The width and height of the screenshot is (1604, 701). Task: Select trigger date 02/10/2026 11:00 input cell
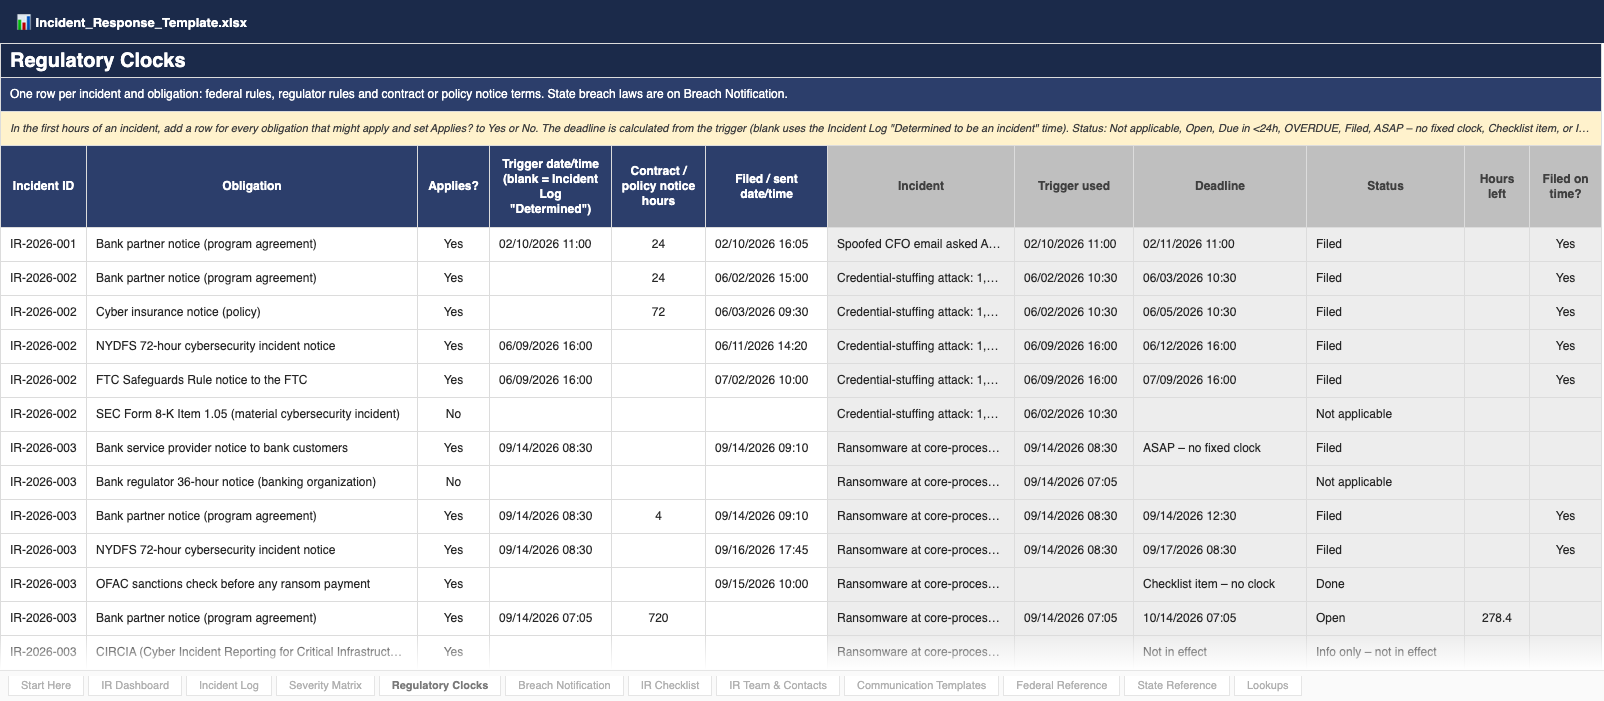tap(550, 244)
